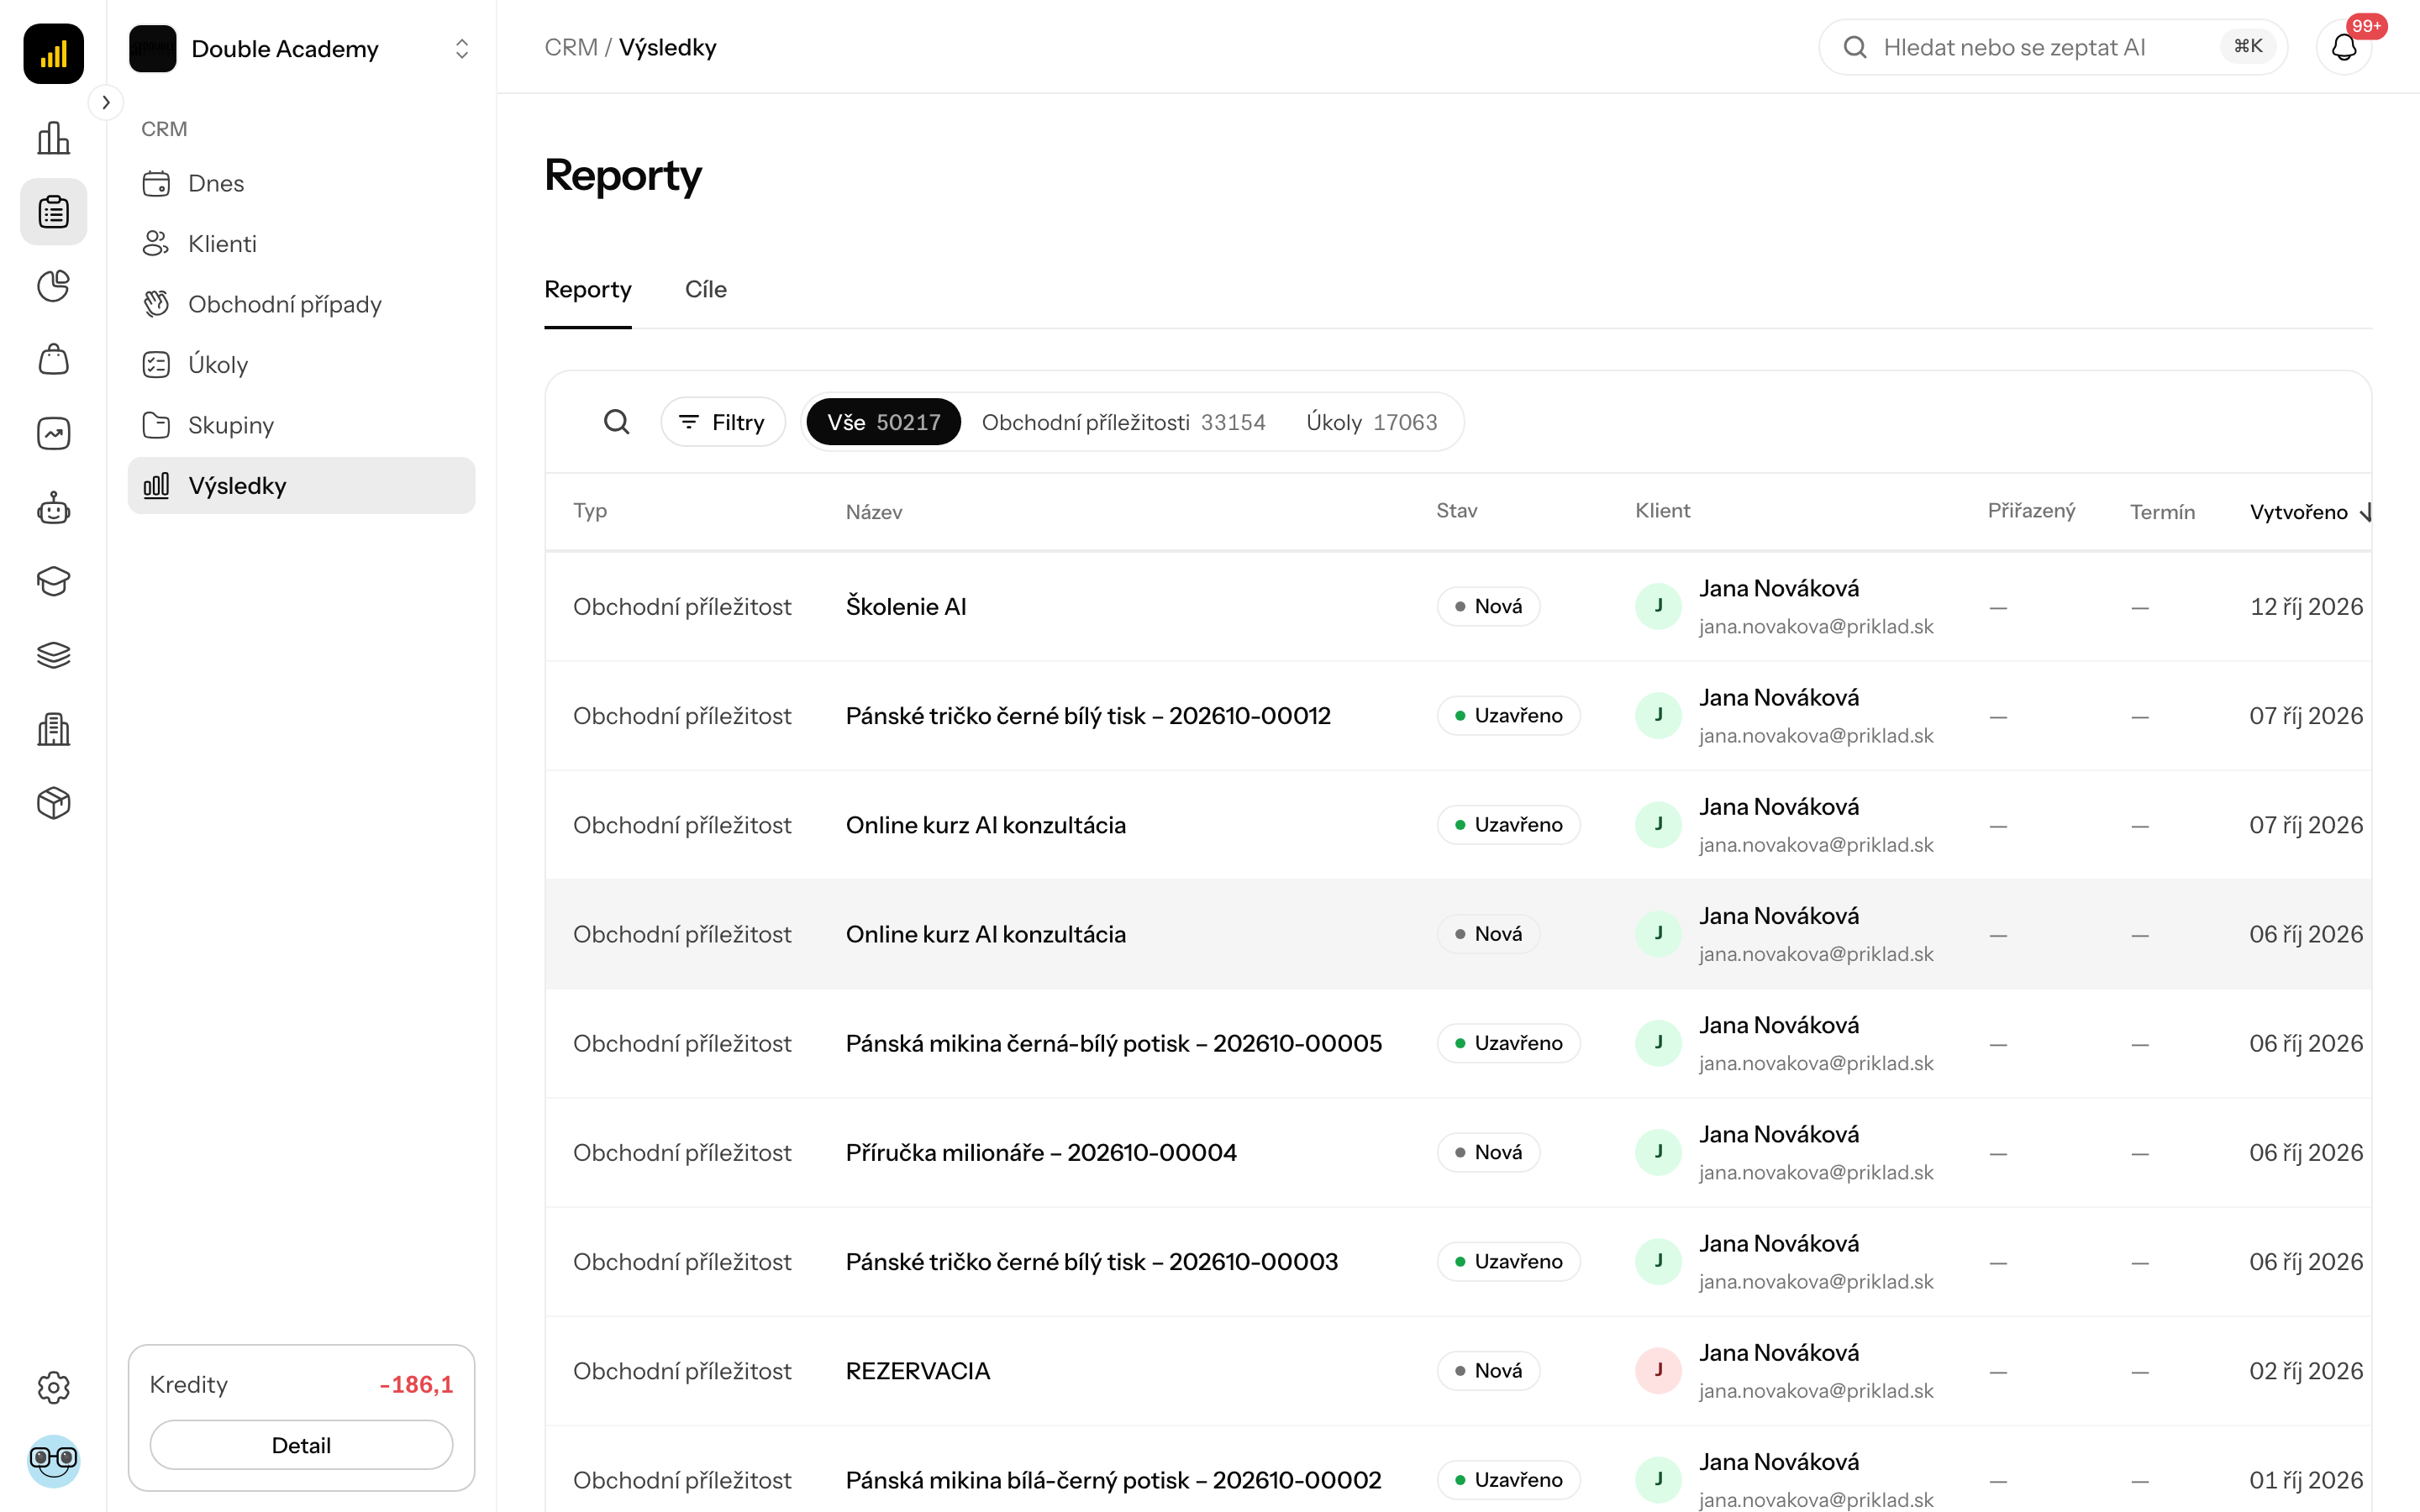
Task: Switch to the Cíle tab
Action: [706, 290]
